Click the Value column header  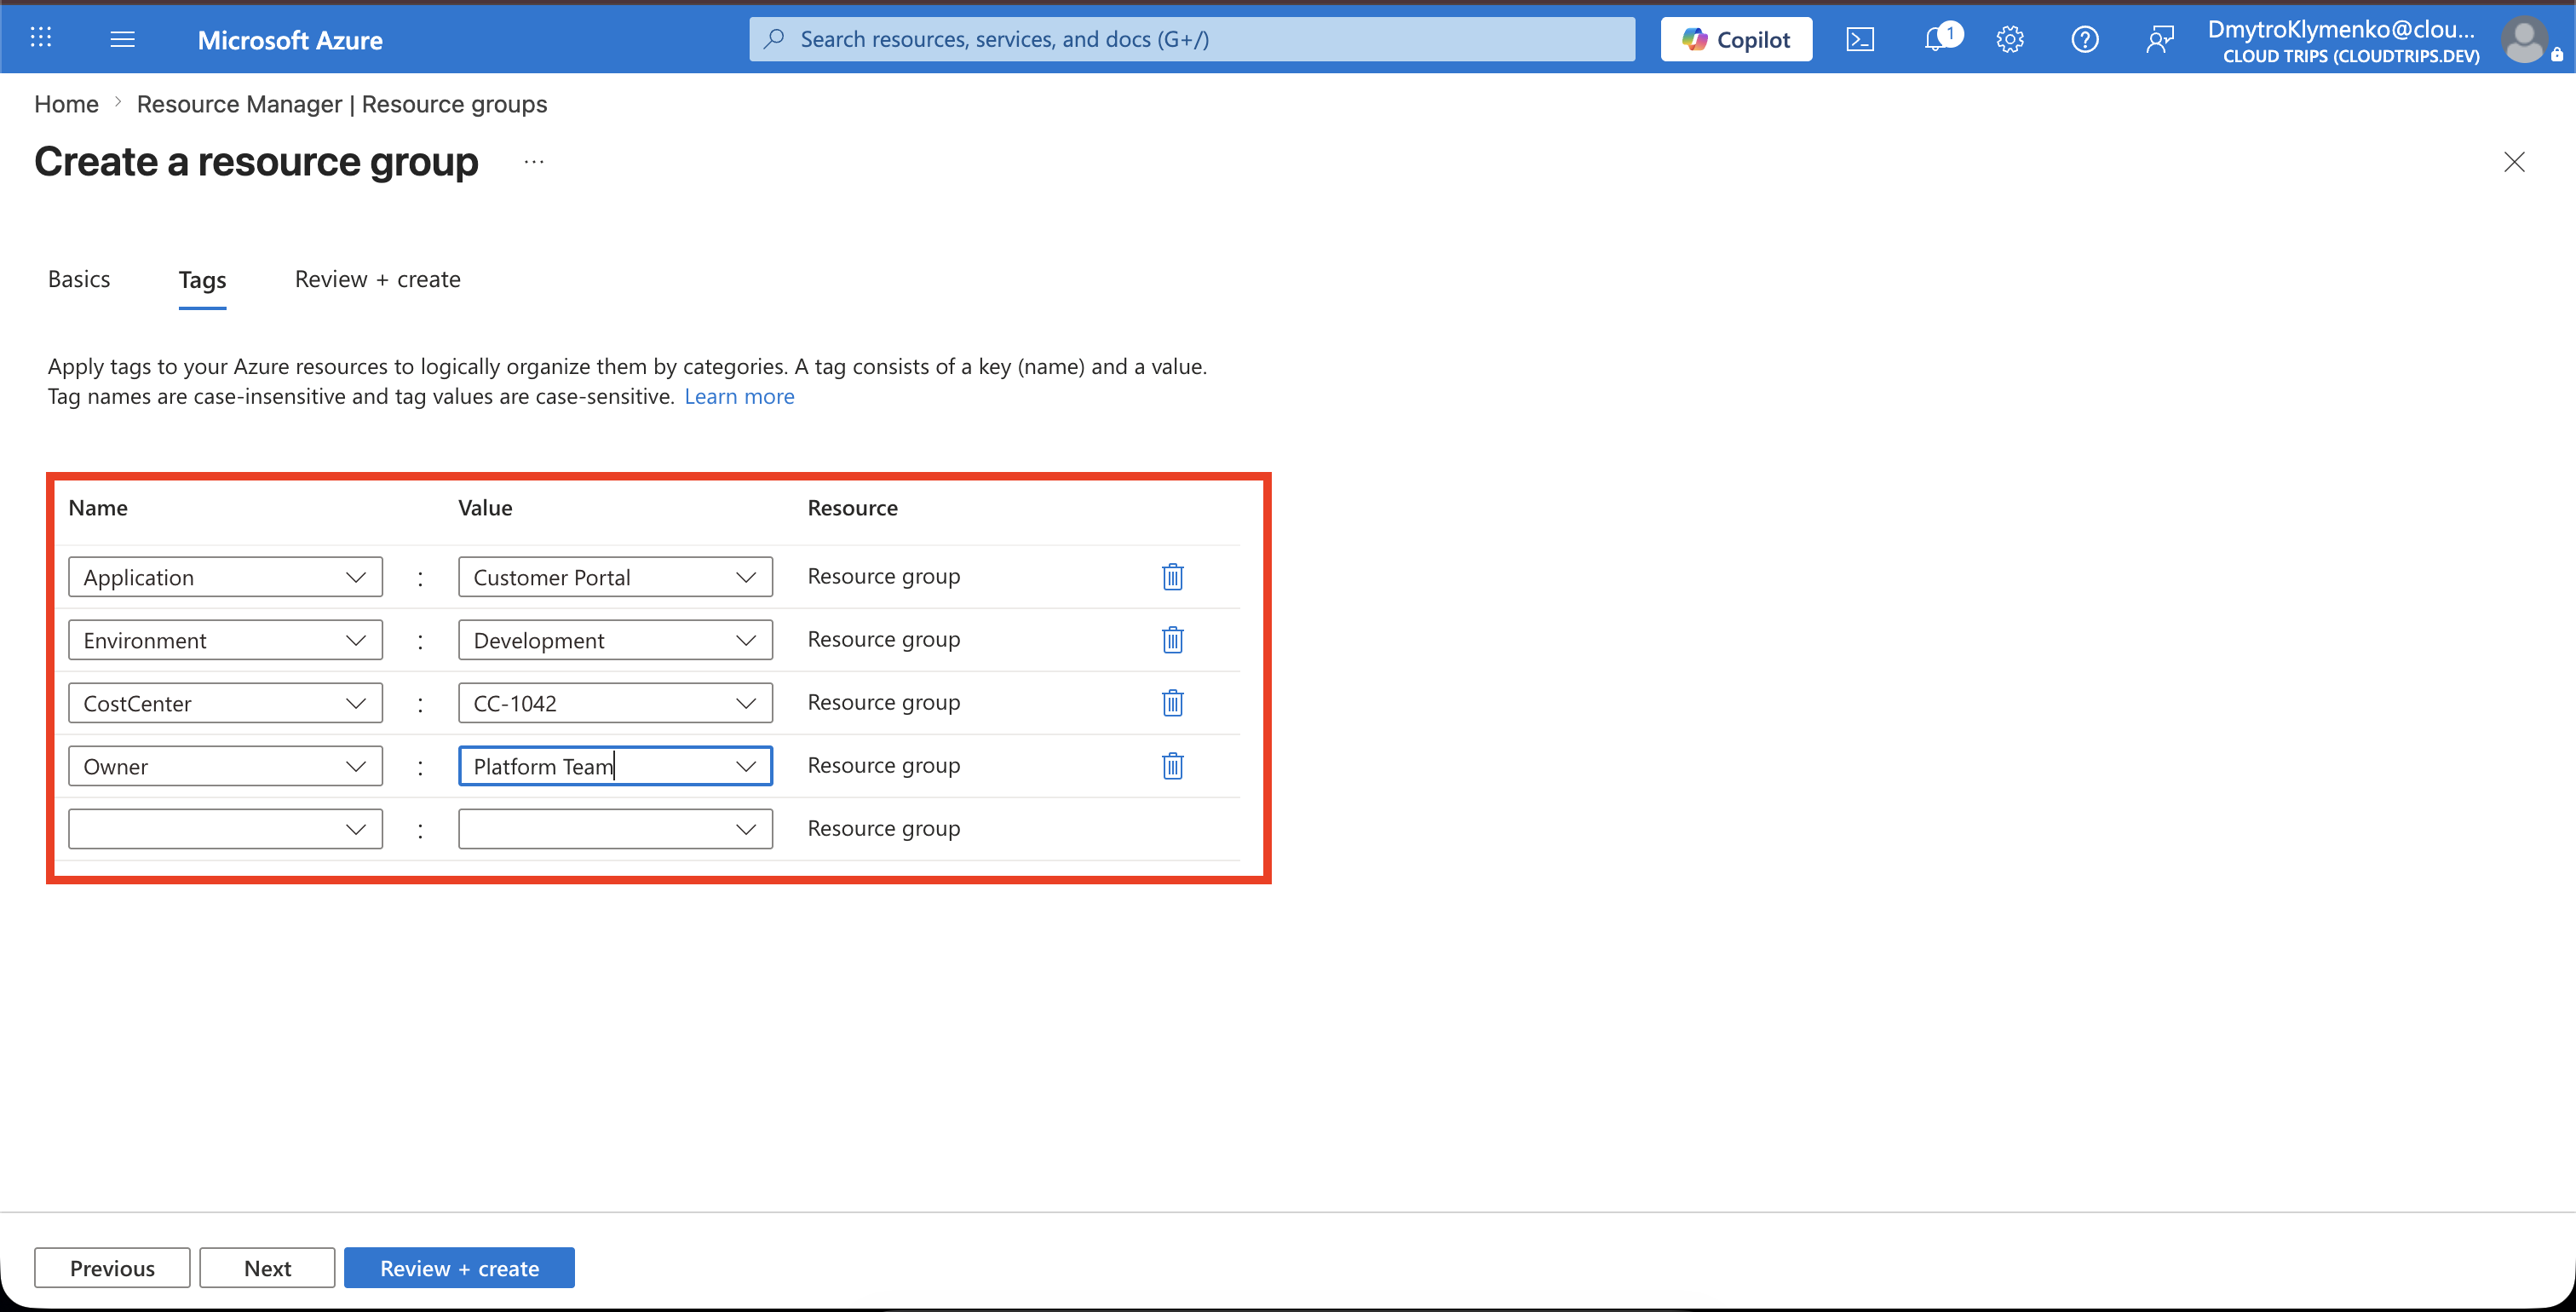coord(485,508)
